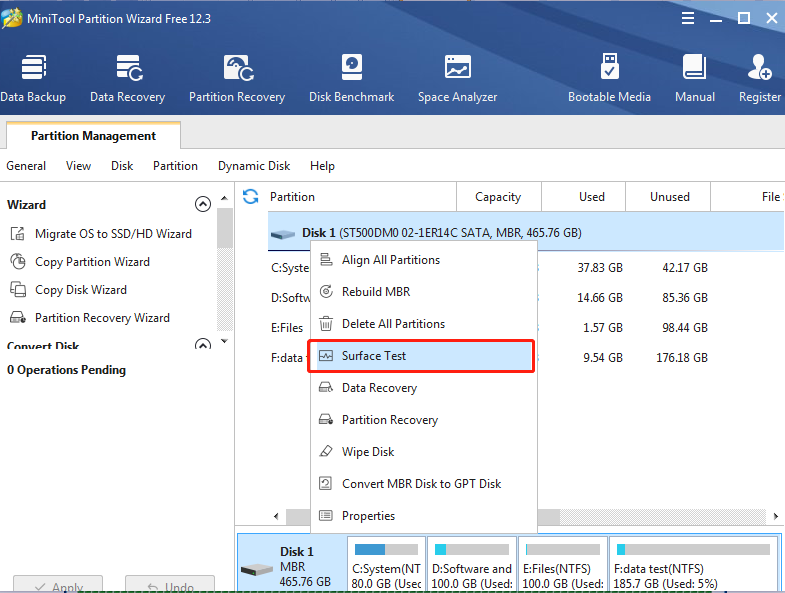
Task: Select Align All Partitions entry
Action: click(x=424, y=259)
